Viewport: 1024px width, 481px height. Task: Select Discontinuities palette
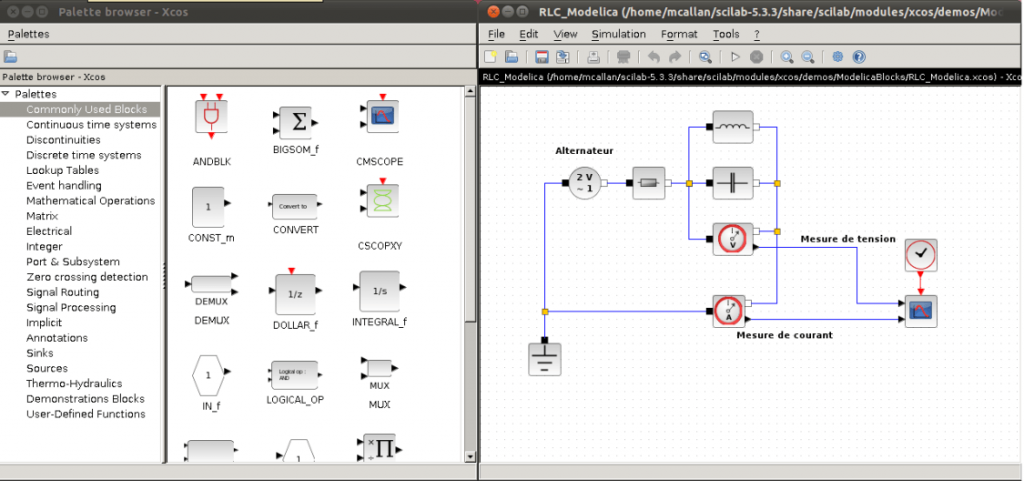63,140
